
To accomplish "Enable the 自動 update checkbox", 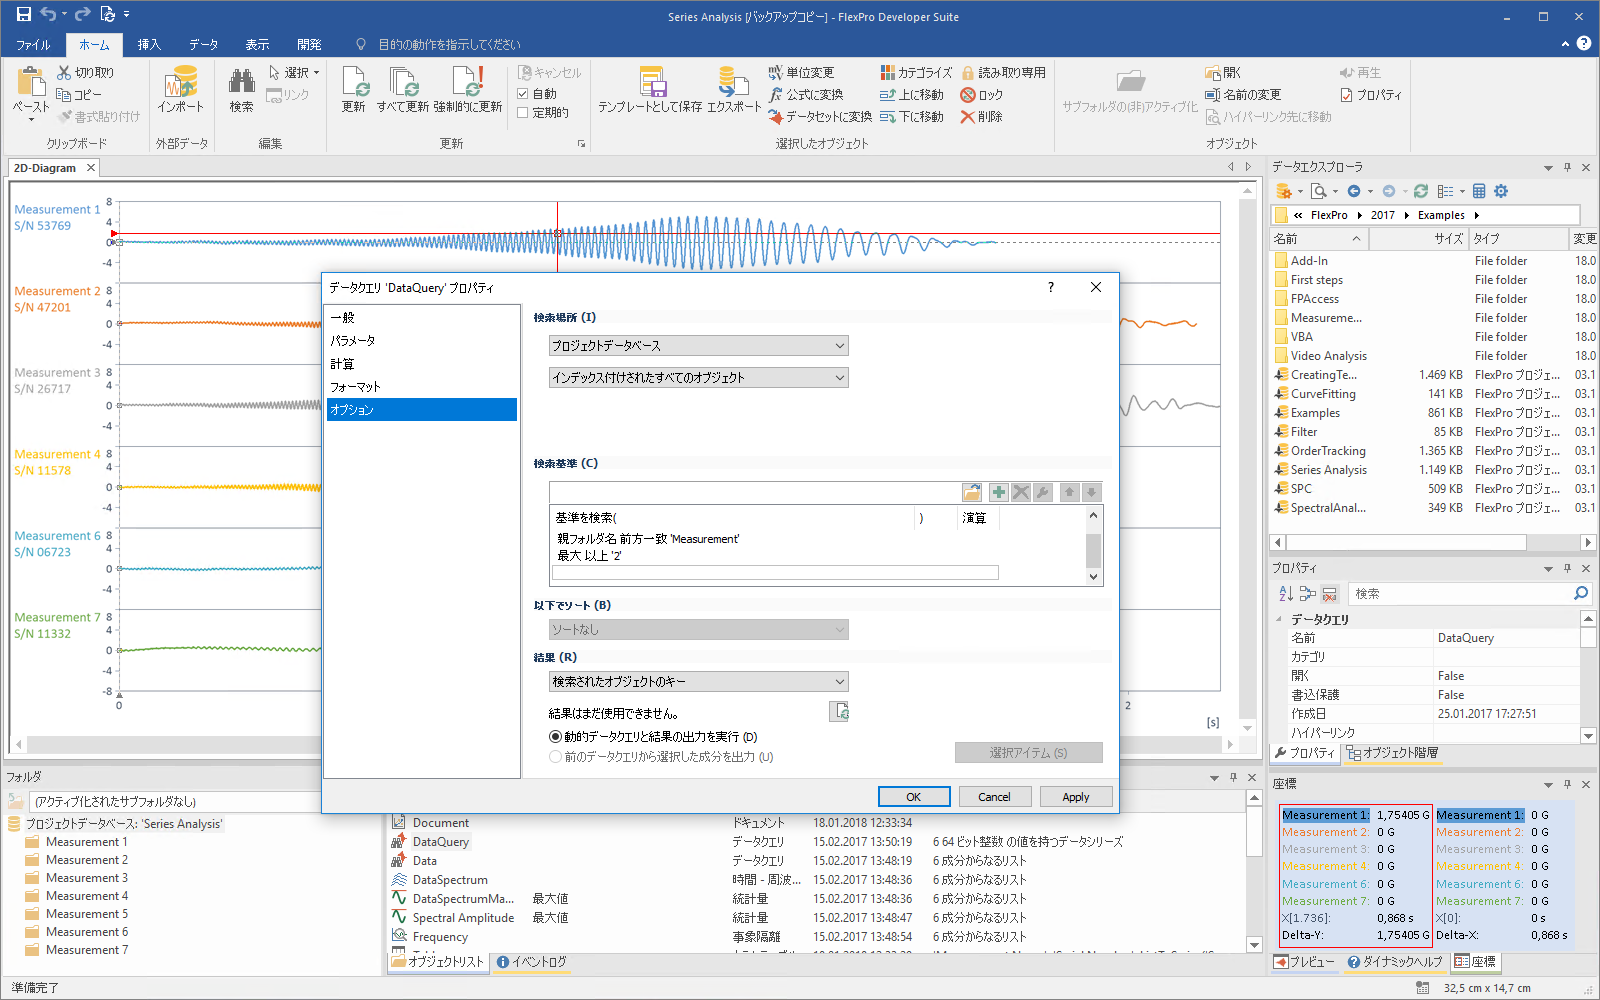I will coord(522,93).
